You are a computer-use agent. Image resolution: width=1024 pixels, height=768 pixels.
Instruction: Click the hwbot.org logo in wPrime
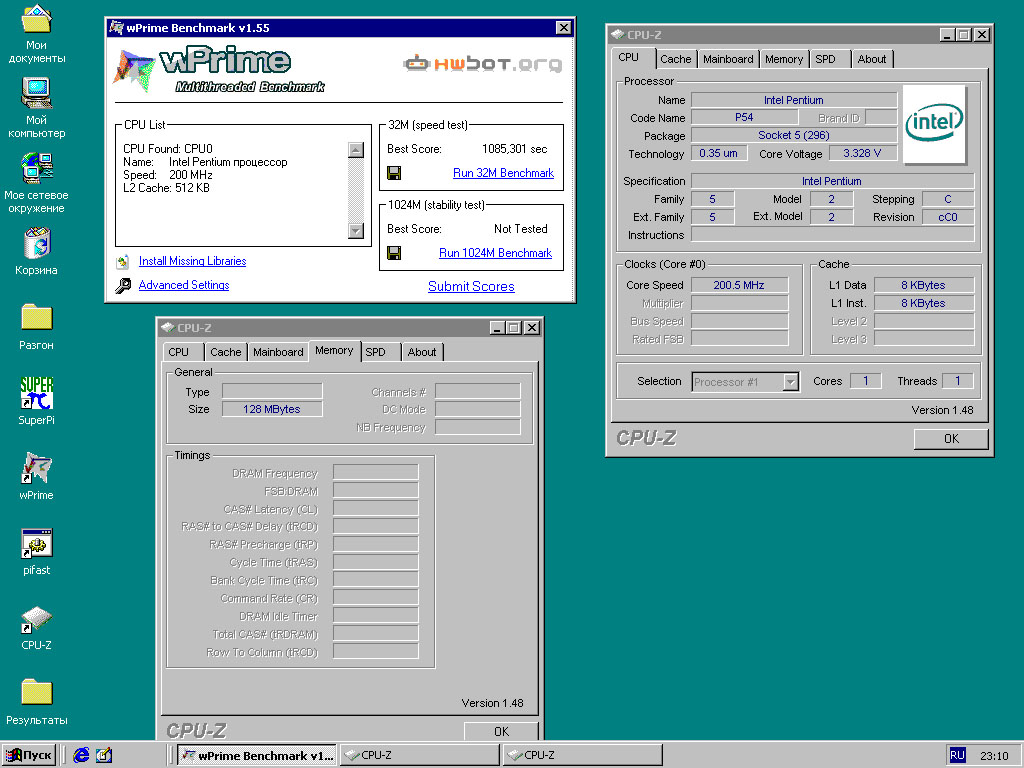483,63
